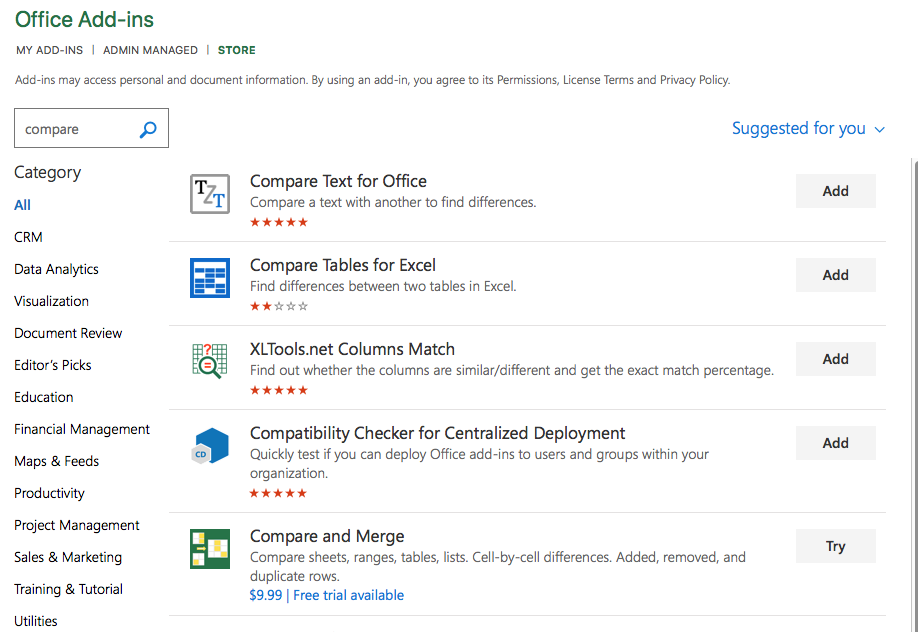Expand the Suggested for you sort dropdown

[x=808, y=128]
